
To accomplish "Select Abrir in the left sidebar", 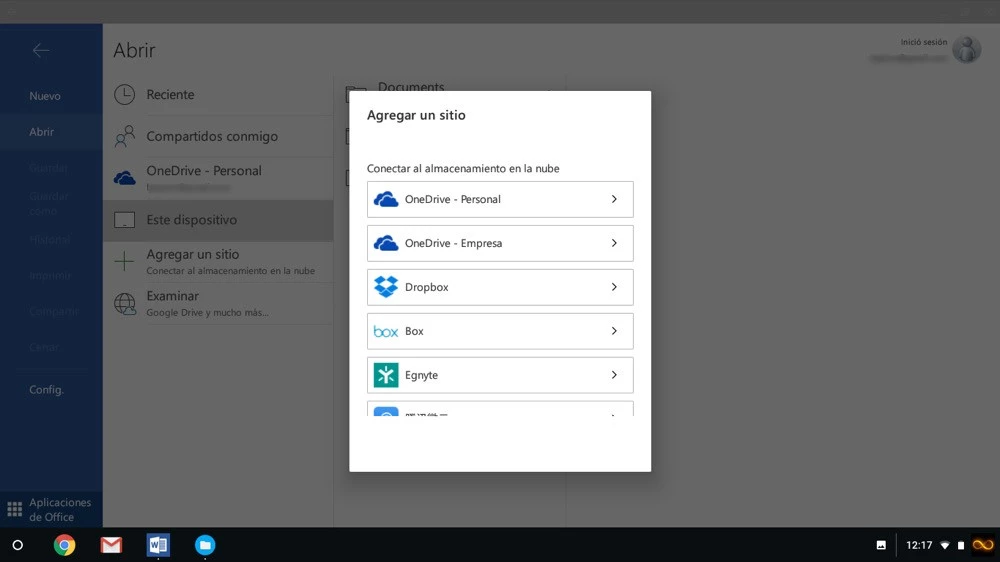I will pyautogui.click(x=42, y=132).
